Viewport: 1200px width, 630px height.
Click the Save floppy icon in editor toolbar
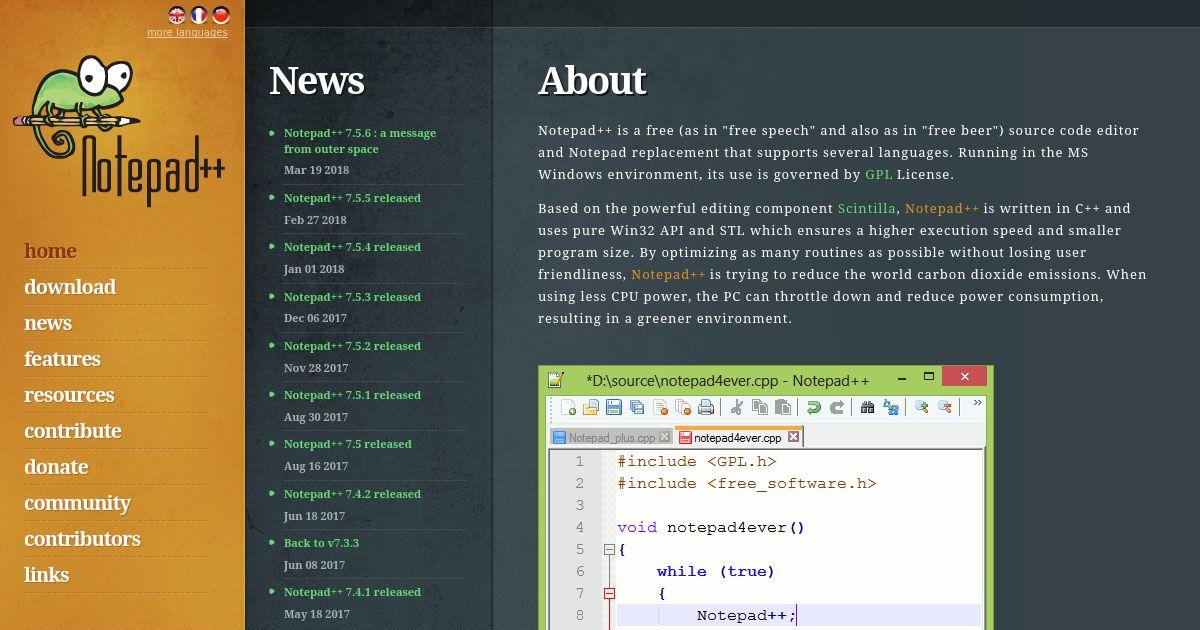613,407
